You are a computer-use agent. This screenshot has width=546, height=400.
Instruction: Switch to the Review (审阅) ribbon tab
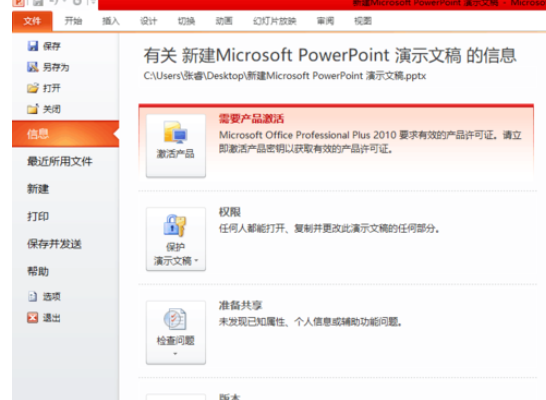point(325,21)
